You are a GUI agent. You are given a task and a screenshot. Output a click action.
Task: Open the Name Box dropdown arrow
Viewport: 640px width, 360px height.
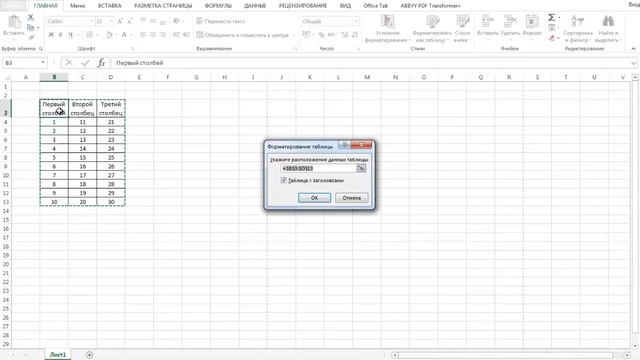point(43,63)
